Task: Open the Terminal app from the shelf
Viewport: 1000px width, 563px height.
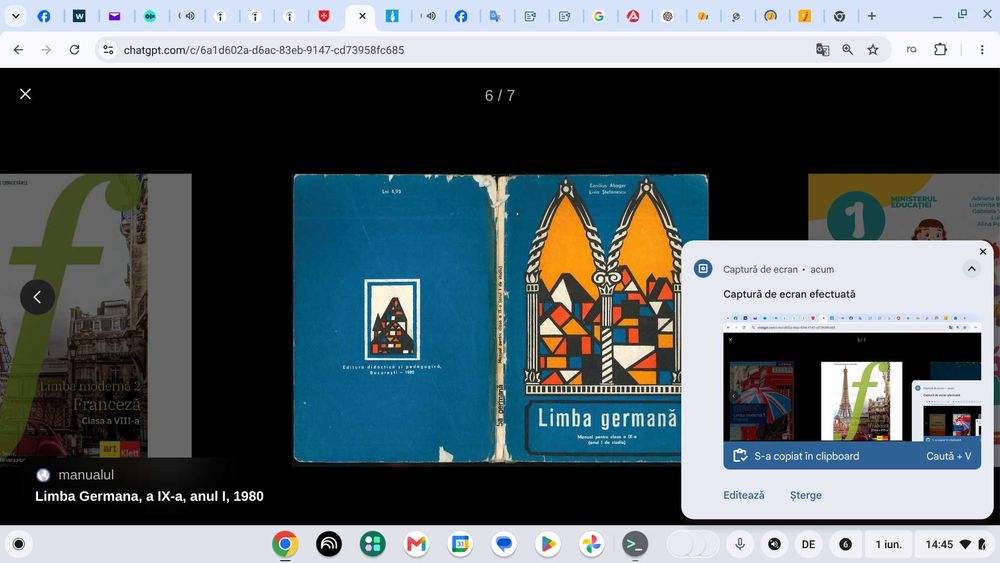Action: coord(635,544)
